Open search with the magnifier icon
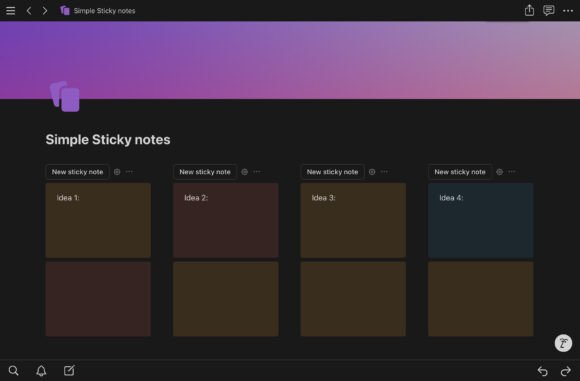The image size is (580, 381). [14, 371]
